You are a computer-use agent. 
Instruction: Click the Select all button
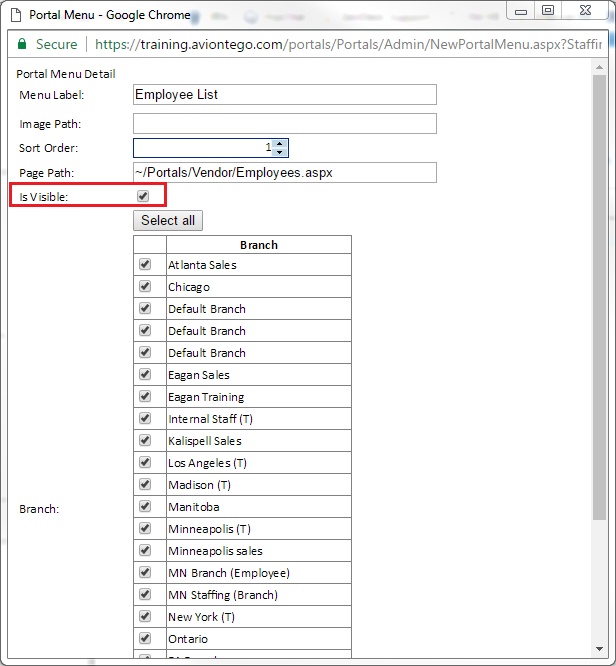pyautogui.click(x=168, y=220)
